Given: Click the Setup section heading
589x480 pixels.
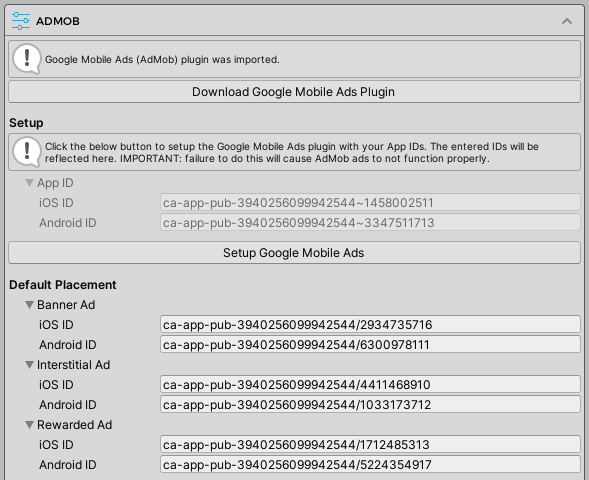Looking at the screenshot, I should coord(26,123).
